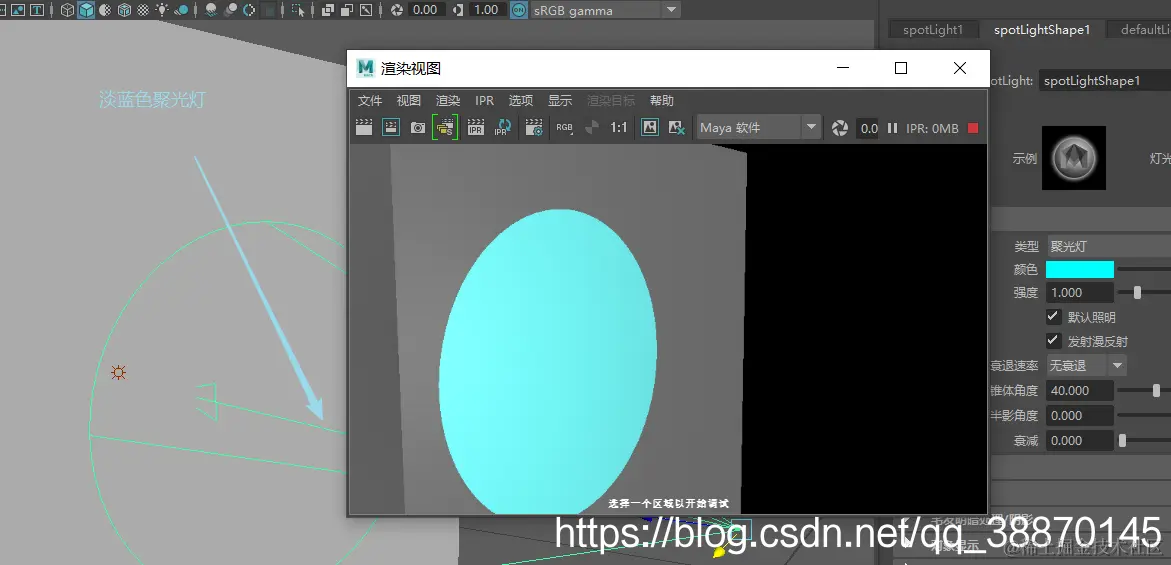Screen dimensions: 1171x565
Task: Click the viewport exposure icon beside 0.00
Action: (x=397, y=10)
